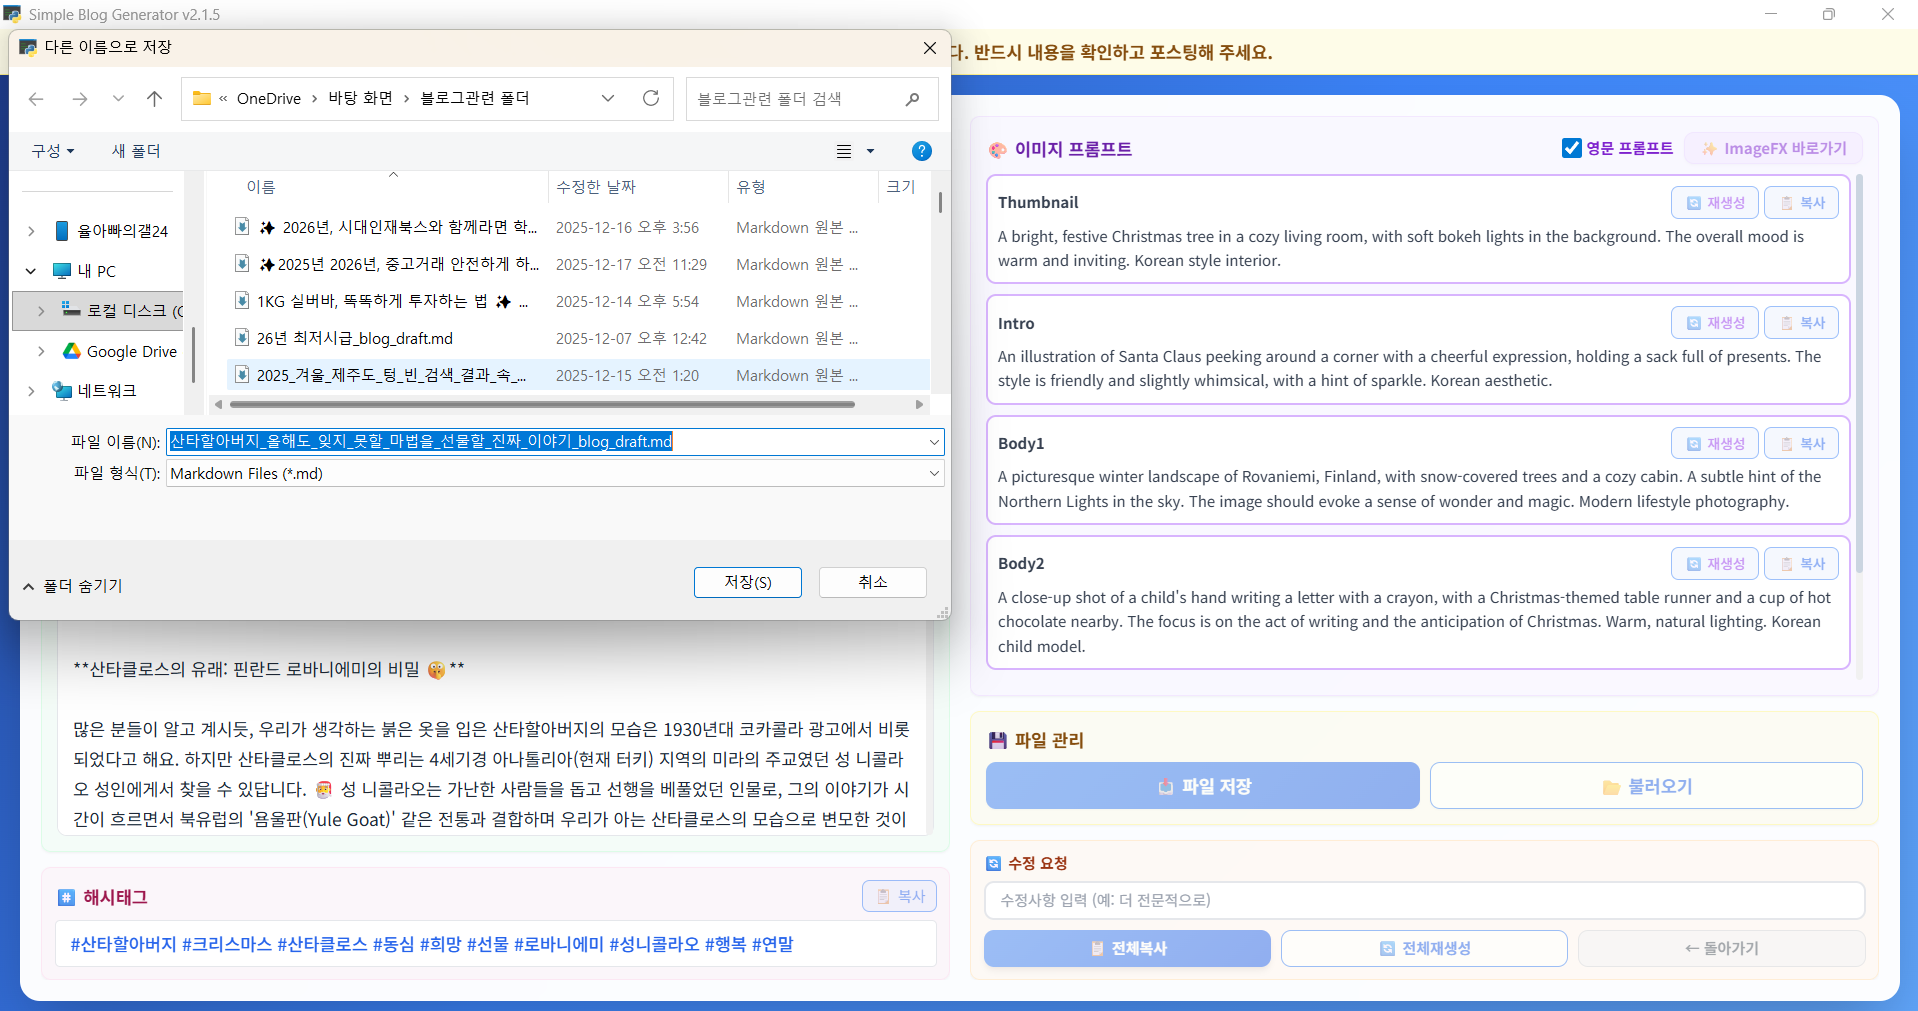Click the 재생성 button for Thumbnail prompt
The height and width of the screenshot is (1011, 1918).
(x=1714, y=203)
